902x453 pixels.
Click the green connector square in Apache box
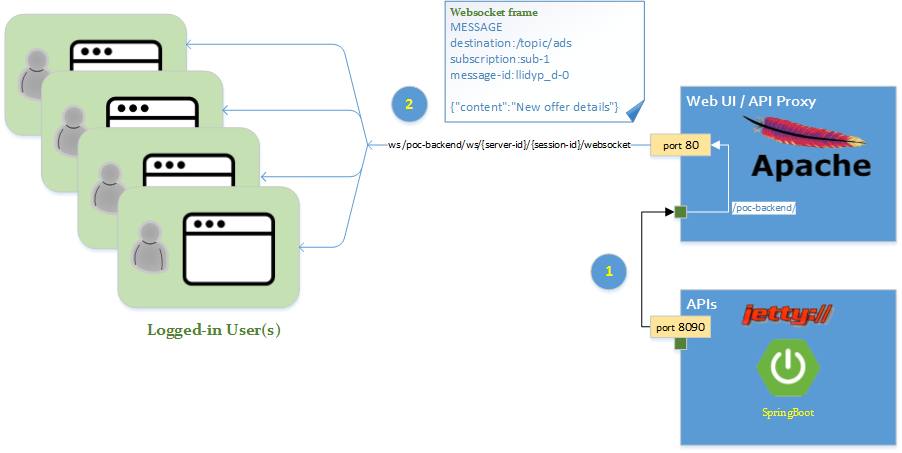pos(680,212)
